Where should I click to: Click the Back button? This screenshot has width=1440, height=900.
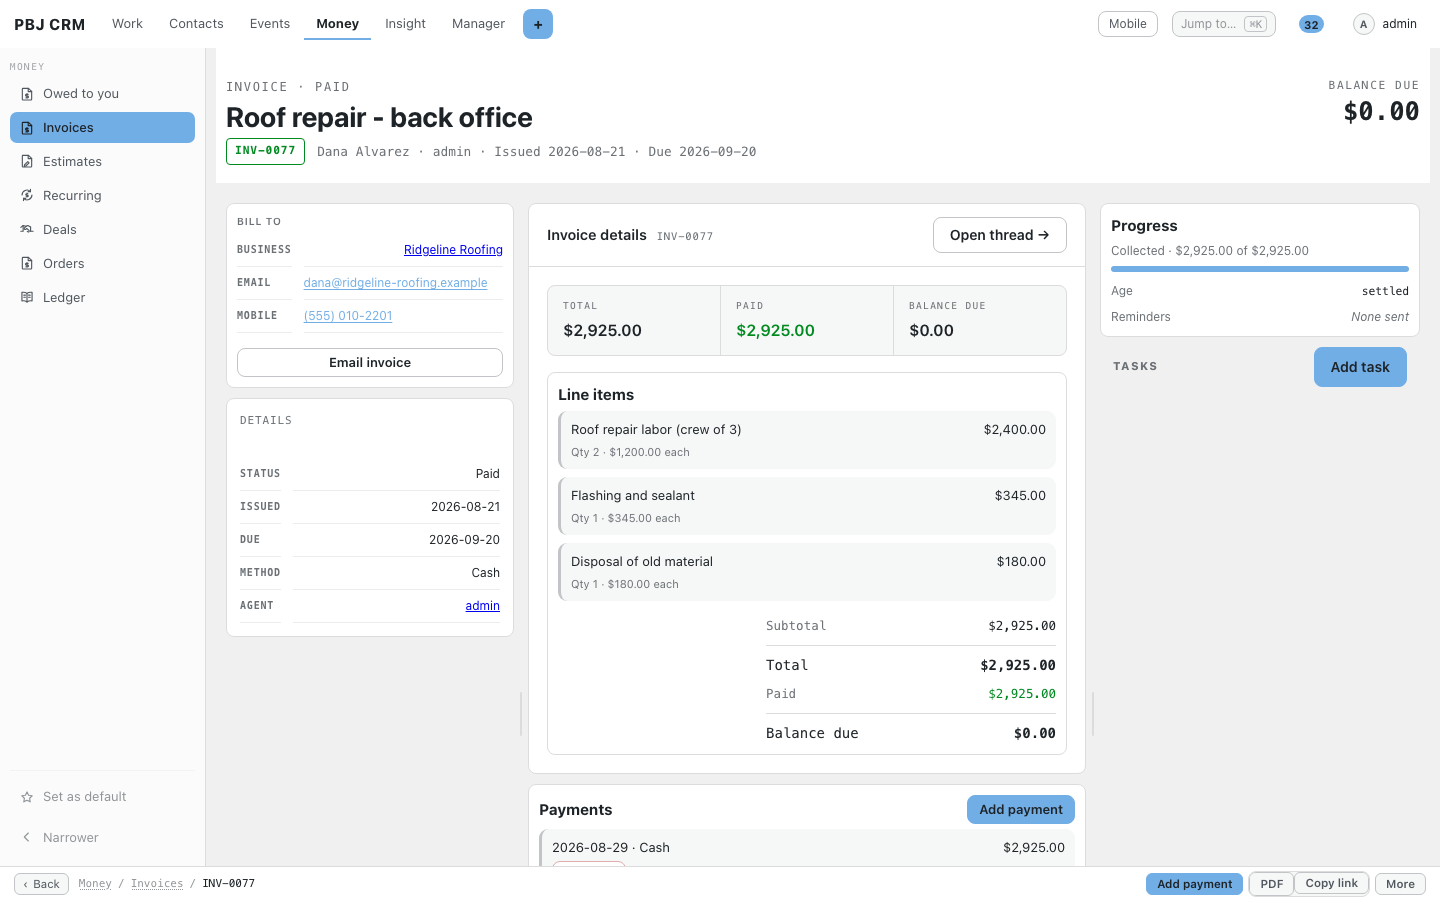pyautogui.click(x=41, y=884)
